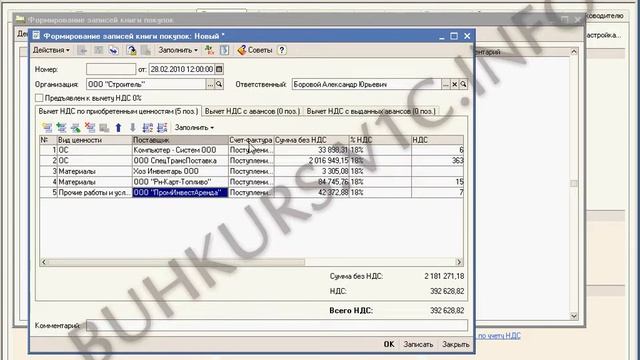This screenshot has height=360, width=640.
Task: Move row down with grey arrow
Action: 133,128
